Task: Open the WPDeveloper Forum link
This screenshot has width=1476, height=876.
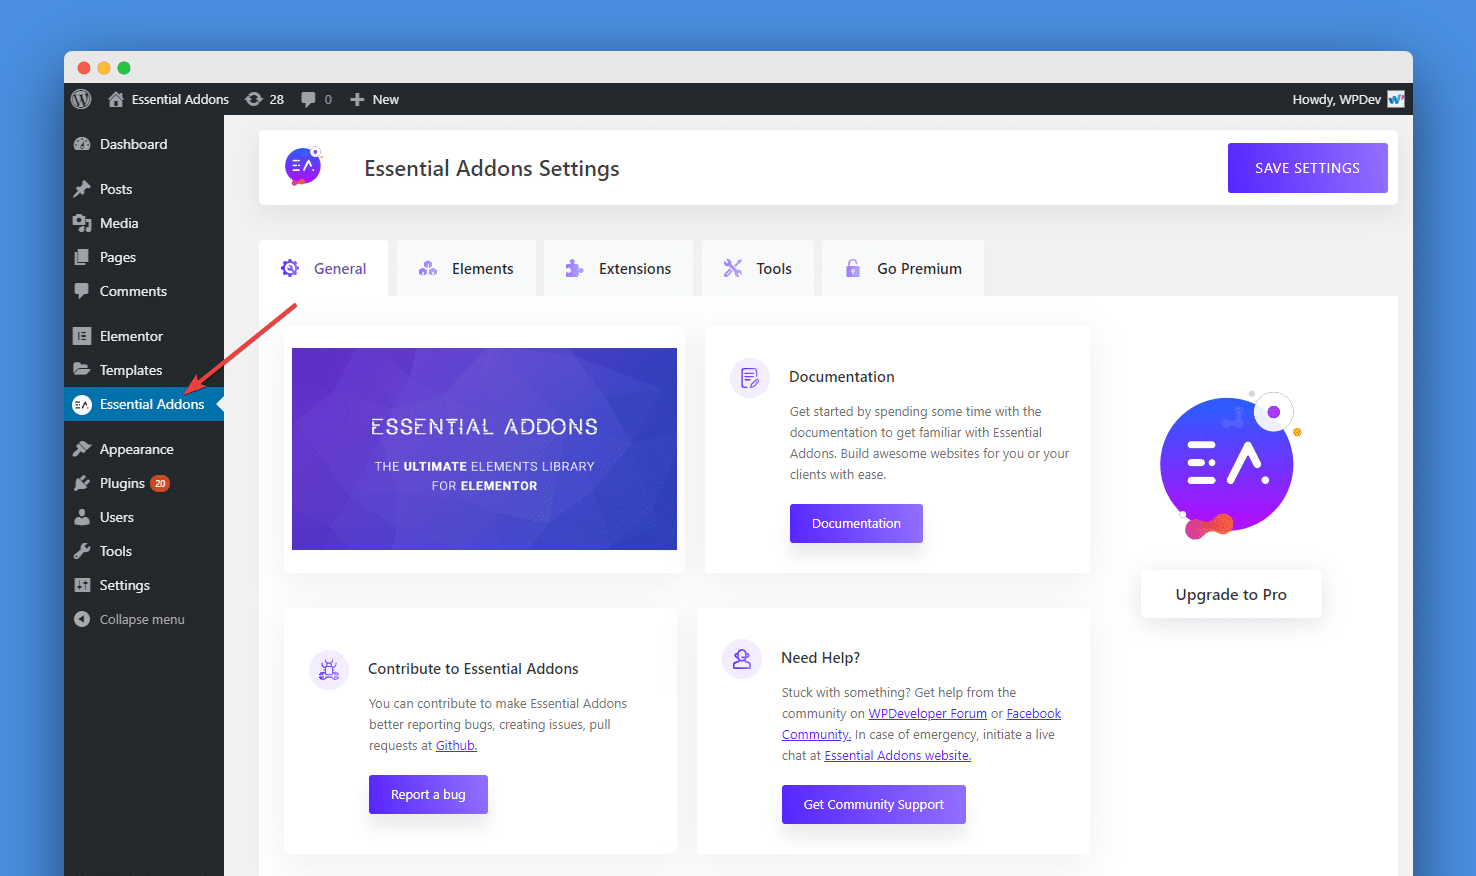Action: pyautogui.click(x=927, y=713)
